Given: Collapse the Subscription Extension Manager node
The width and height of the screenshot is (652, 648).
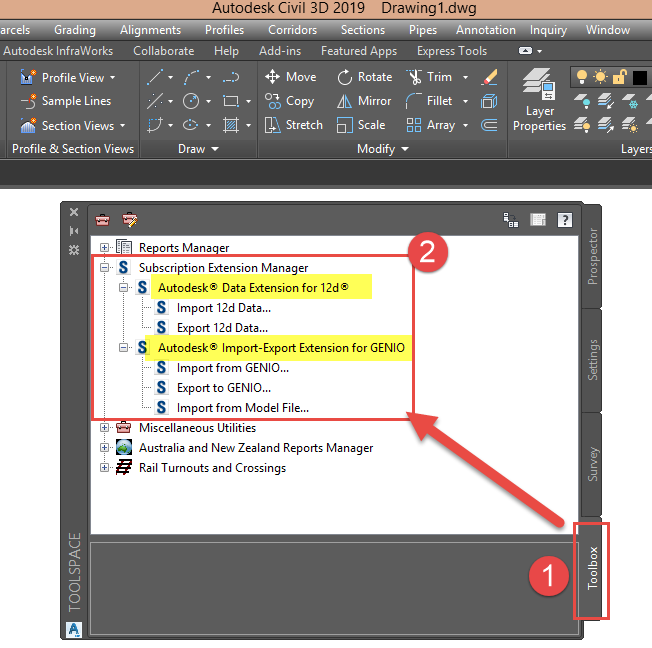Looking at the screenshot, I should coord(104,268).
